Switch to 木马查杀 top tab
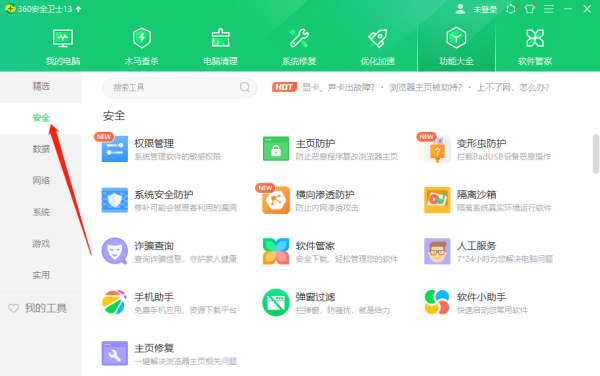 point(142,46)
